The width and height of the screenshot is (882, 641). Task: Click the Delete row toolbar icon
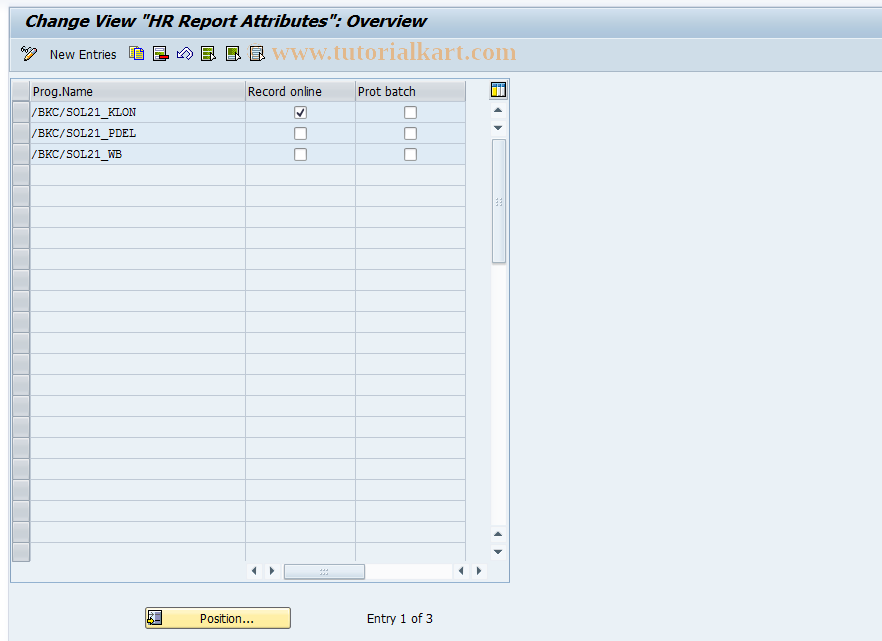(161, 54)
